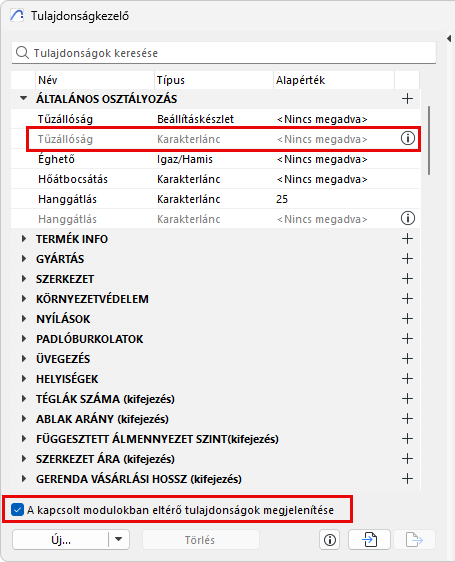Add property to TERMÉK INFO group
This screenshot has height=562, width=455.
[407, 239]
